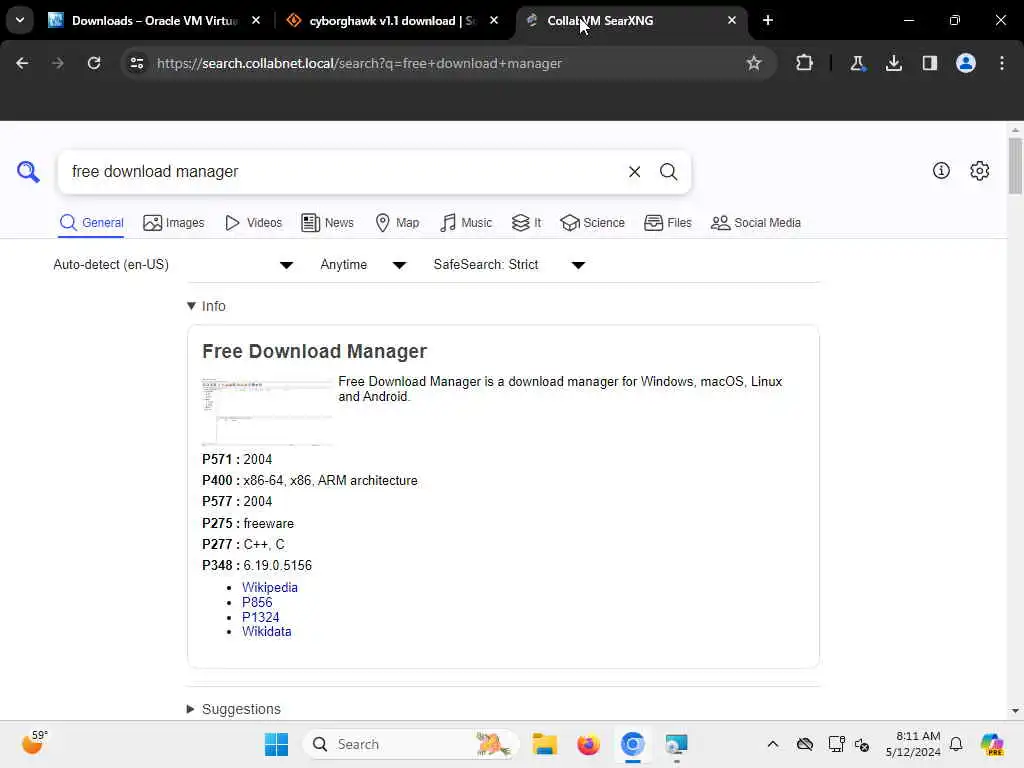Collapse the Info section

[x=206, y=306]
